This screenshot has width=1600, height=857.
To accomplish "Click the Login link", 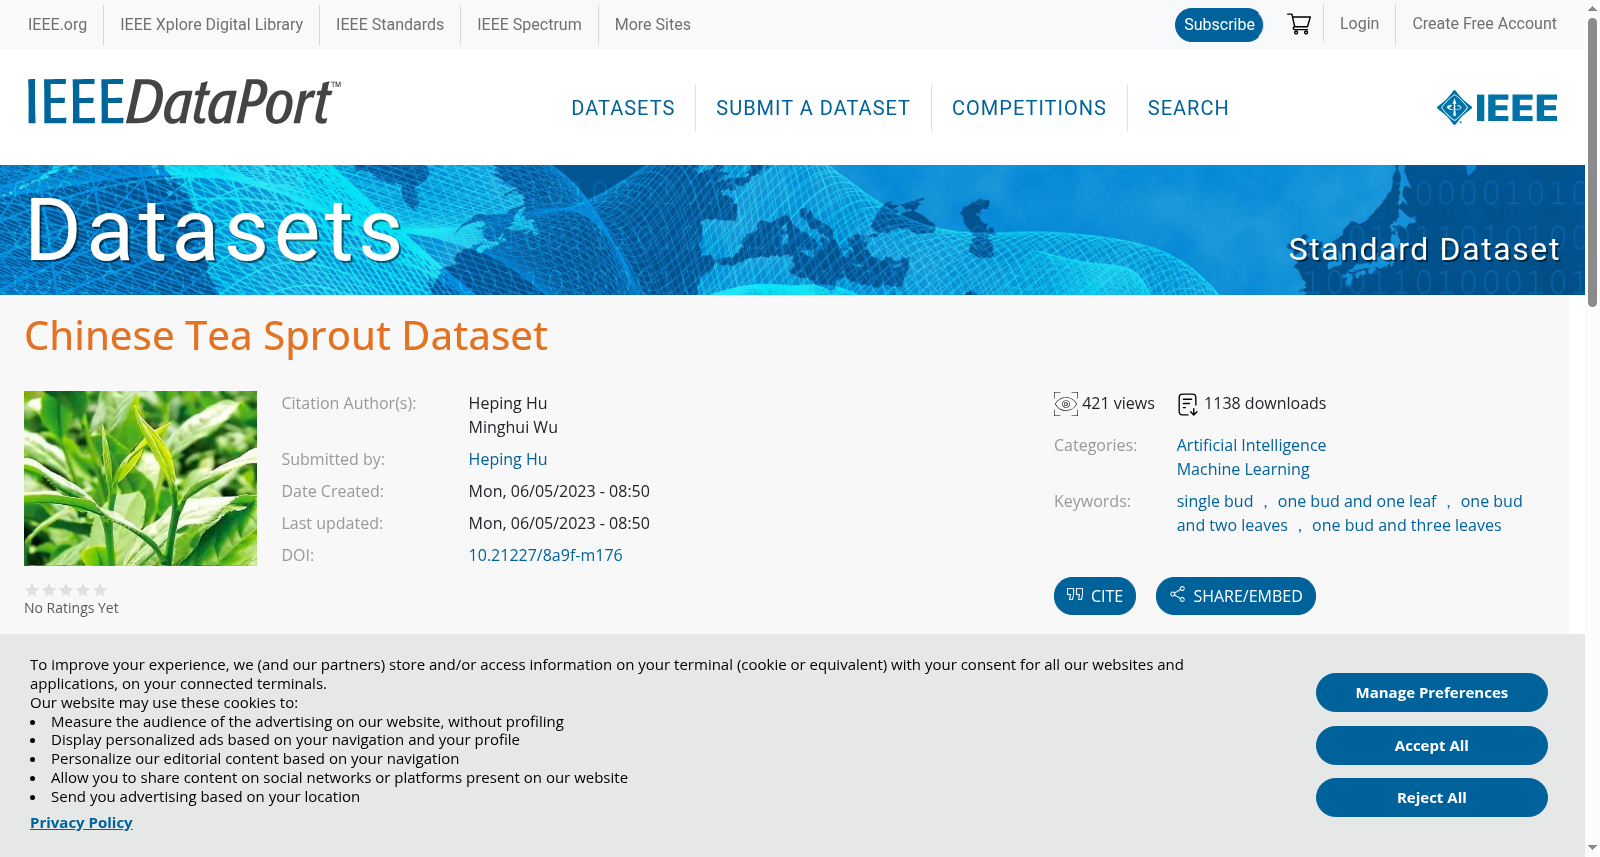I will point(1359,24).
